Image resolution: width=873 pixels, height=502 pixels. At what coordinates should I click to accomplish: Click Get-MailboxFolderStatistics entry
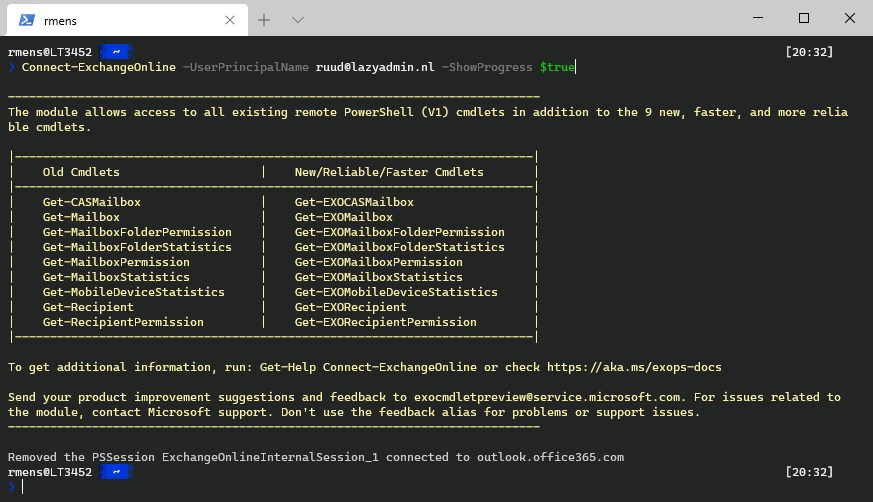point(137,247)
